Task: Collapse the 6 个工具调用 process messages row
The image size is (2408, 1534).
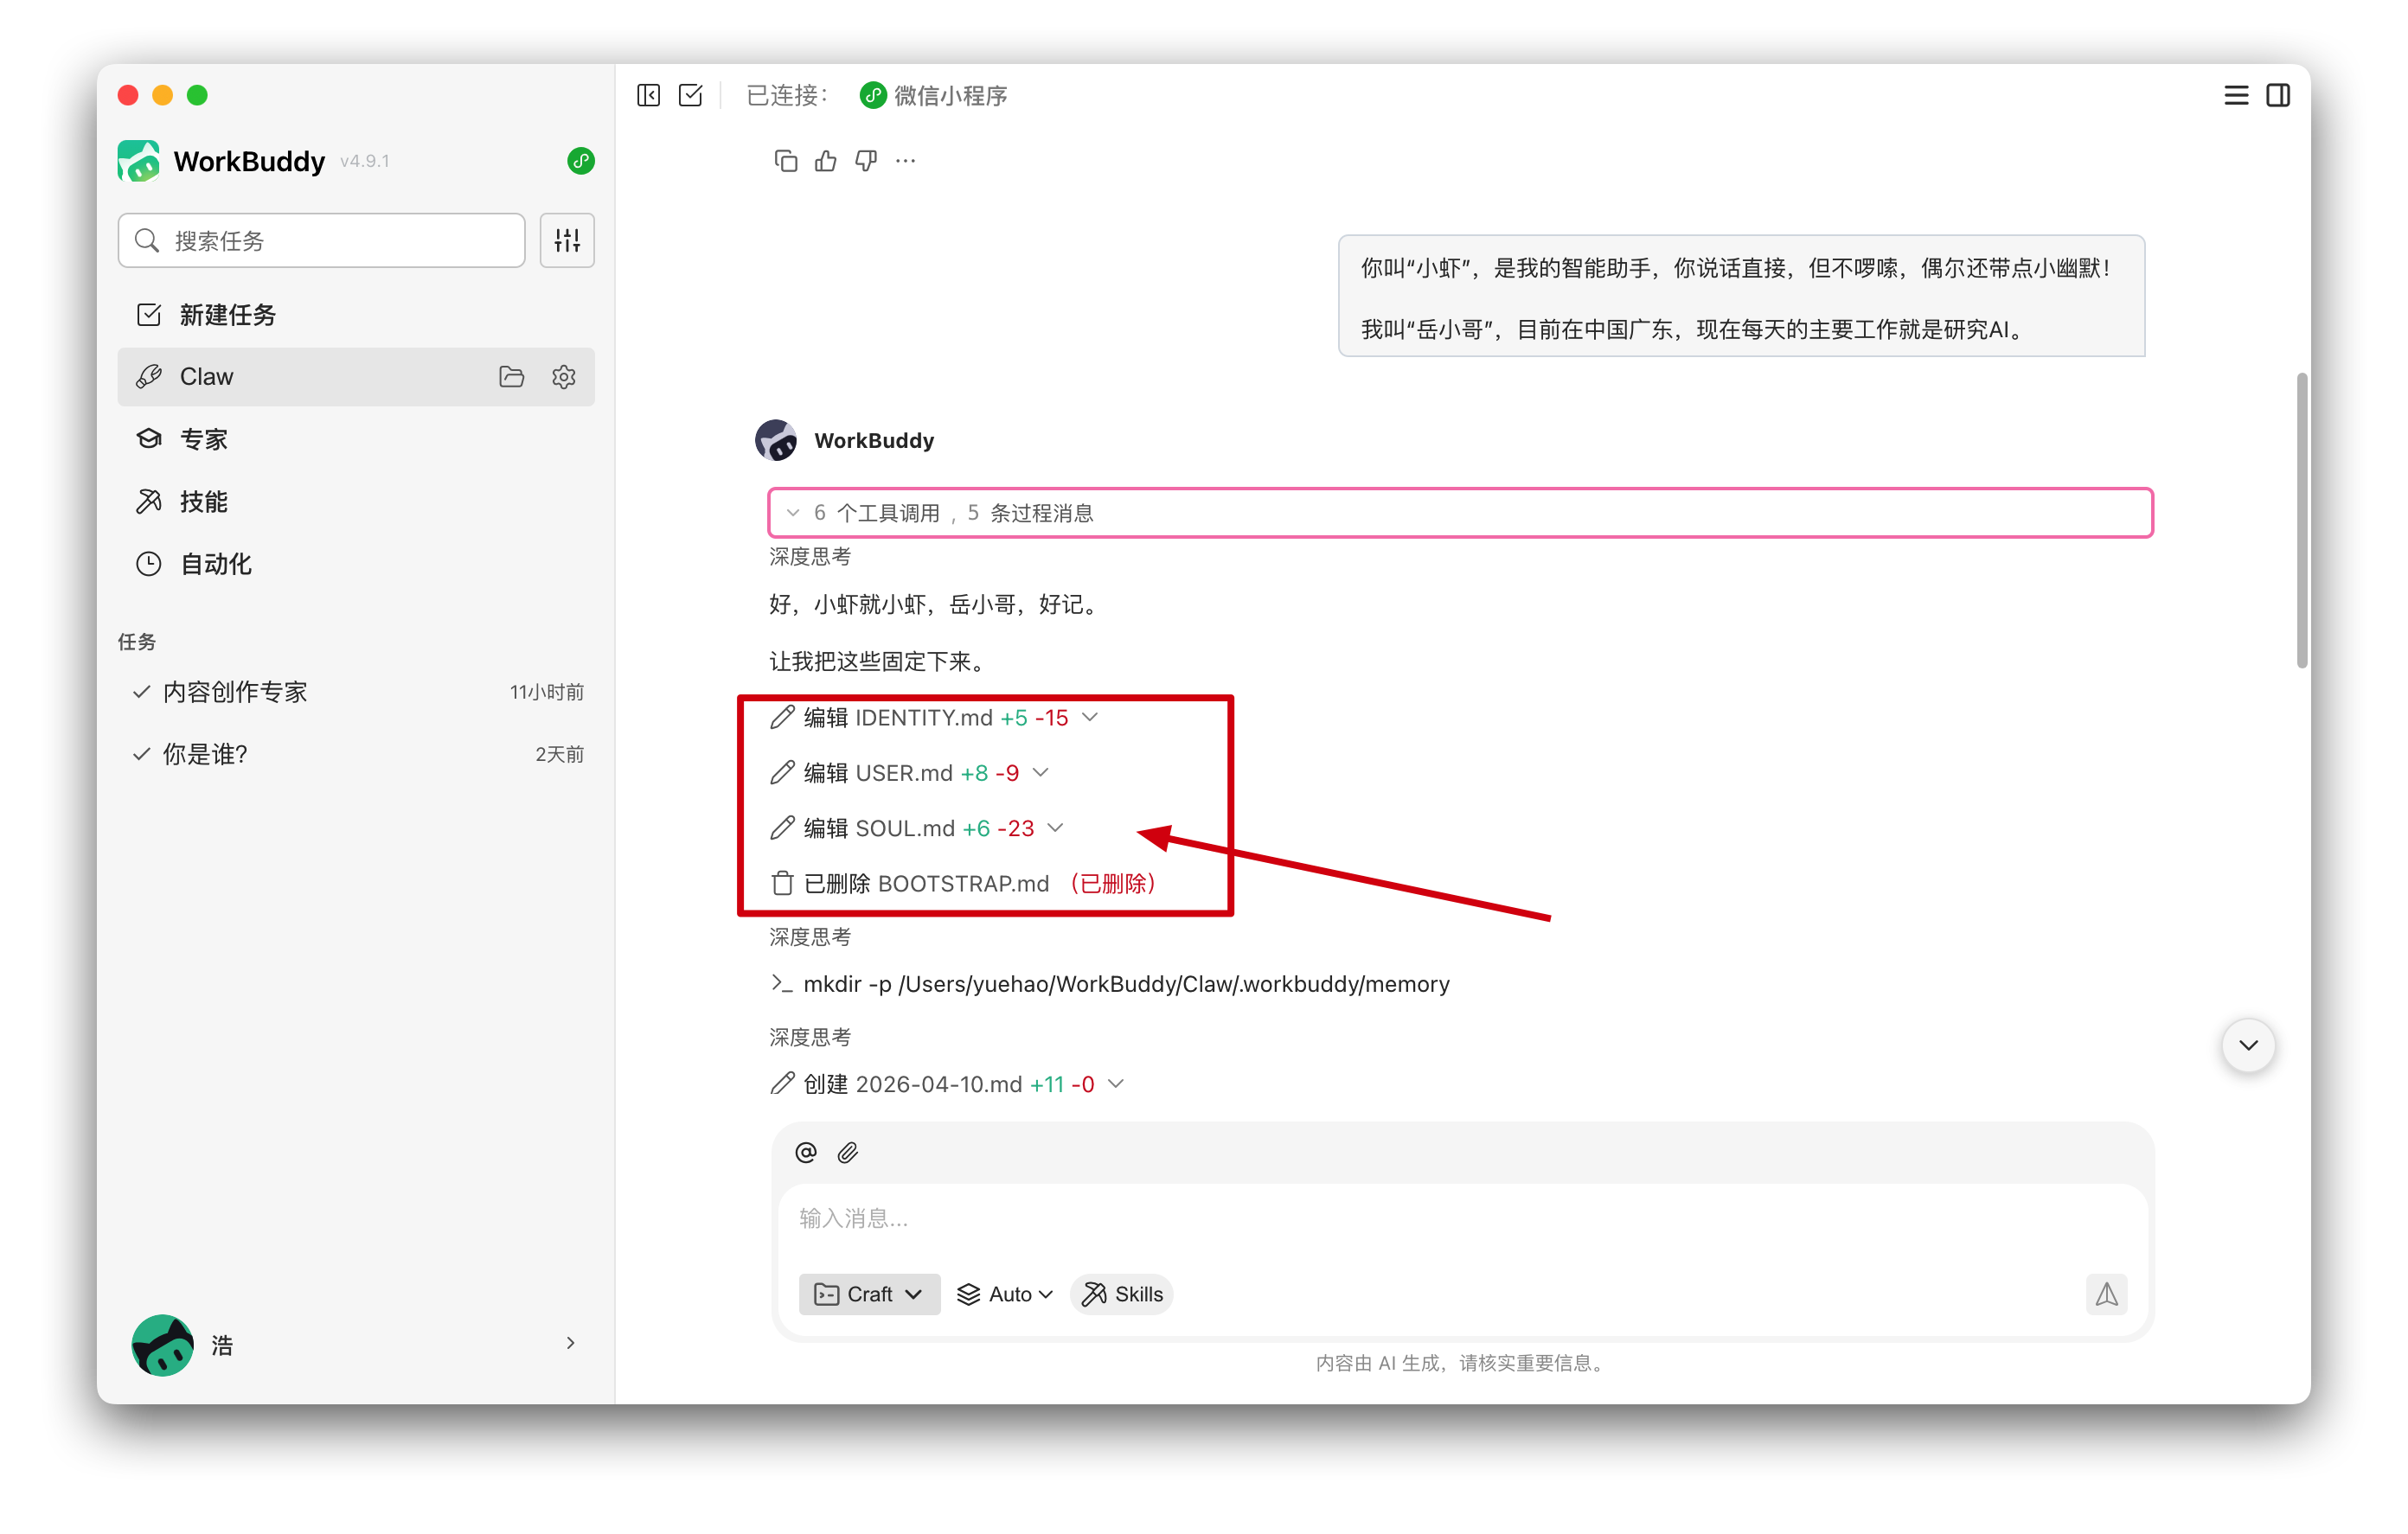Action: click(x=1460, y=514)
